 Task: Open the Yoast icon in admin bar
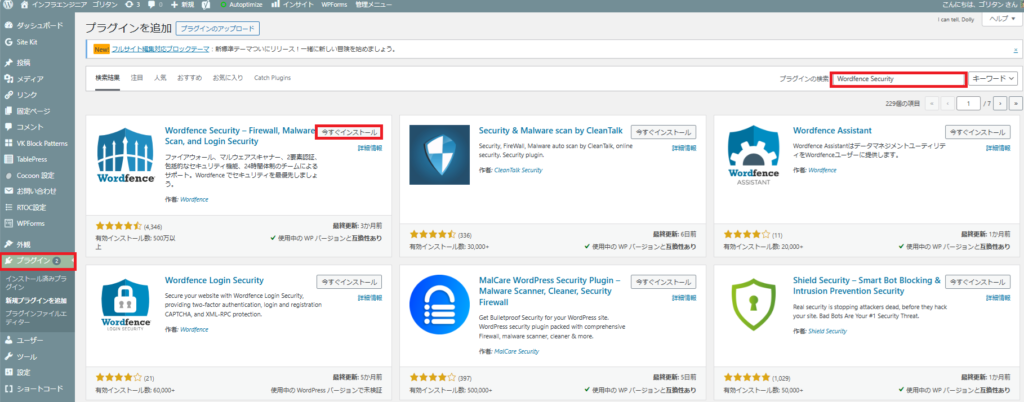click(206, 5)
